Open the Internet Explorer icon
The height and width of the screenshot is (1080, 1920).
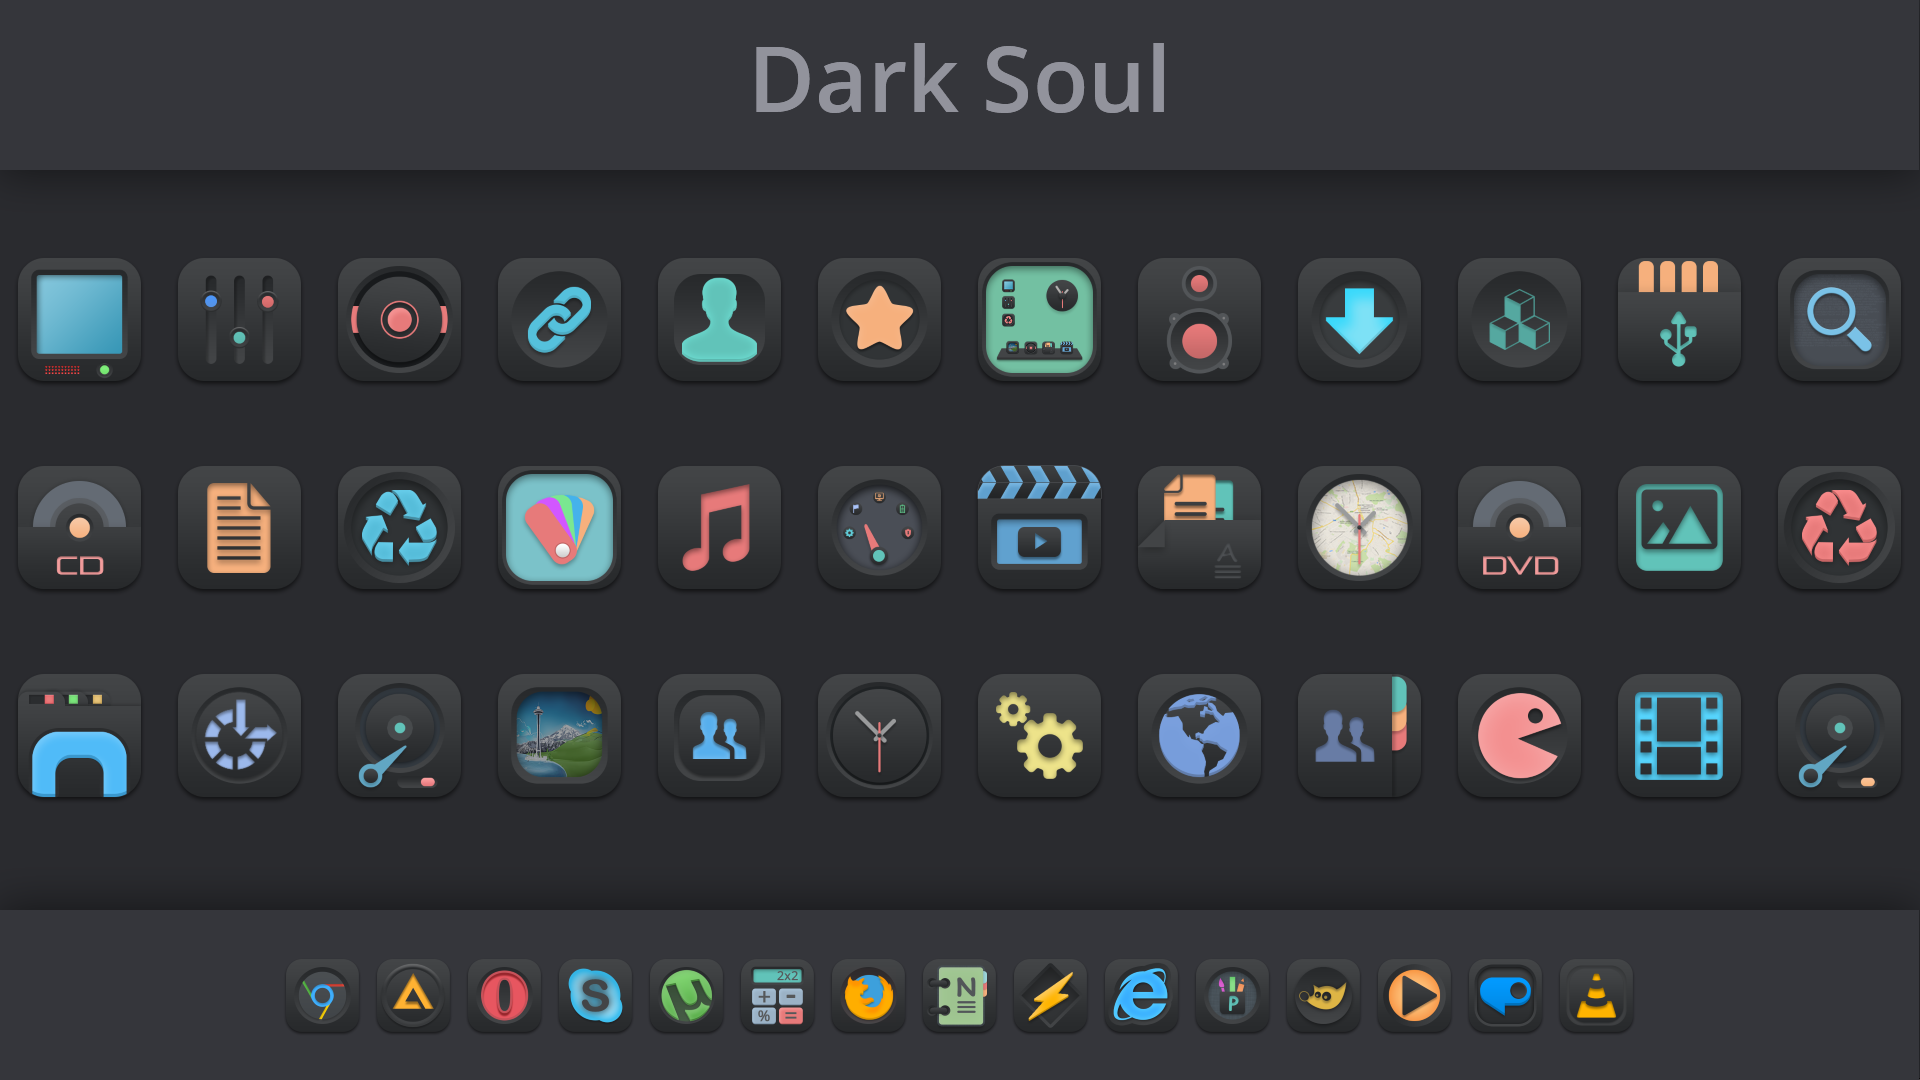click(x=1141, y=996)
